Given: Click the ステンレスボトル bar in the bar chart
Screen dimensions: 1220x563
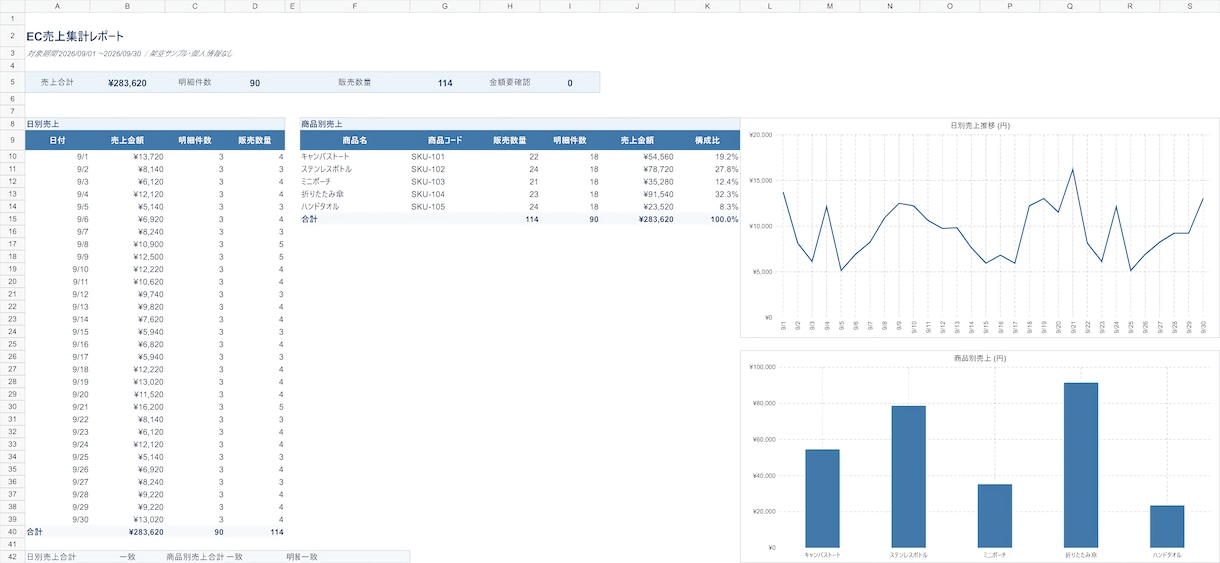Looking at the screenshot, I should tap(908, 476).
